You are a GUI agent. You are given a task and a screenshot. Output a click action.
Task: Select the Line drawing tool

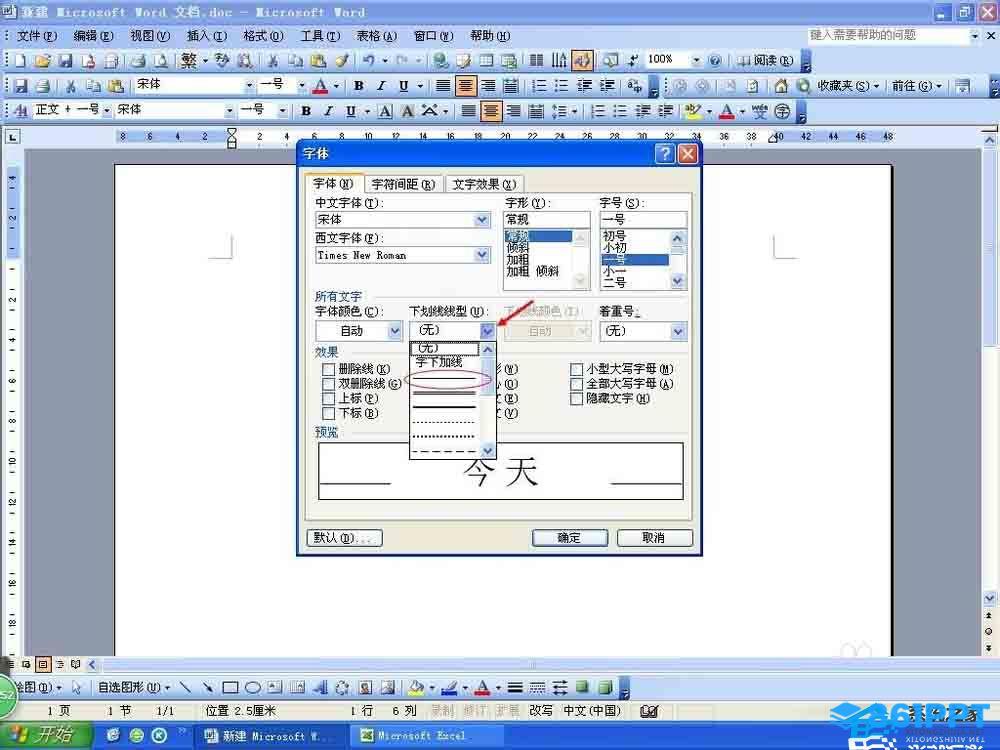pyautogui.click(x=185, y=688)
